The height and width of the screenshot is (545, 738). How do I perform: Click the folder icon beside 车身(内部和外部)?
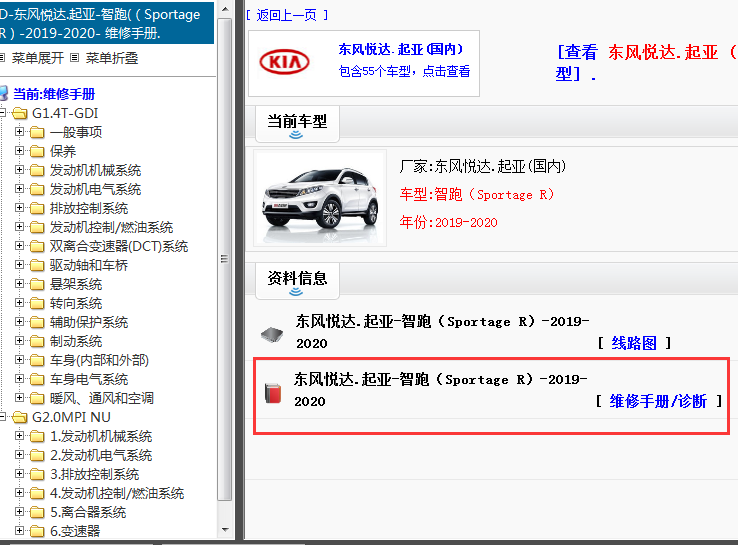tap(37, 361)
